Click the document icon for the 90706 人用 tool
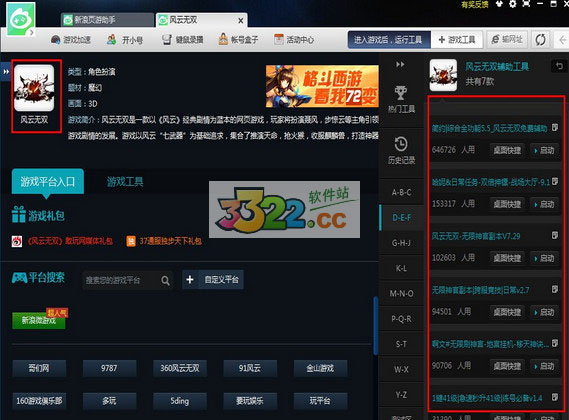The height and width of the screenshot is (420, 569). click(555, 343)
